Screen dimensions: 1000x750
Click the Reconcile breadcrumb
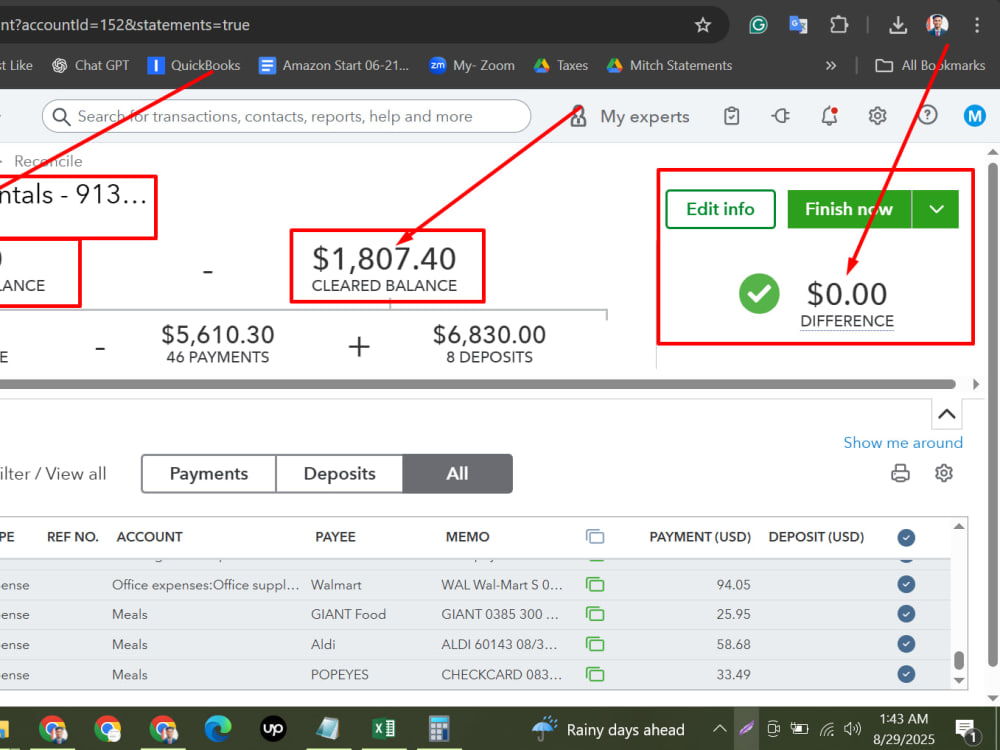pos(48,161)
